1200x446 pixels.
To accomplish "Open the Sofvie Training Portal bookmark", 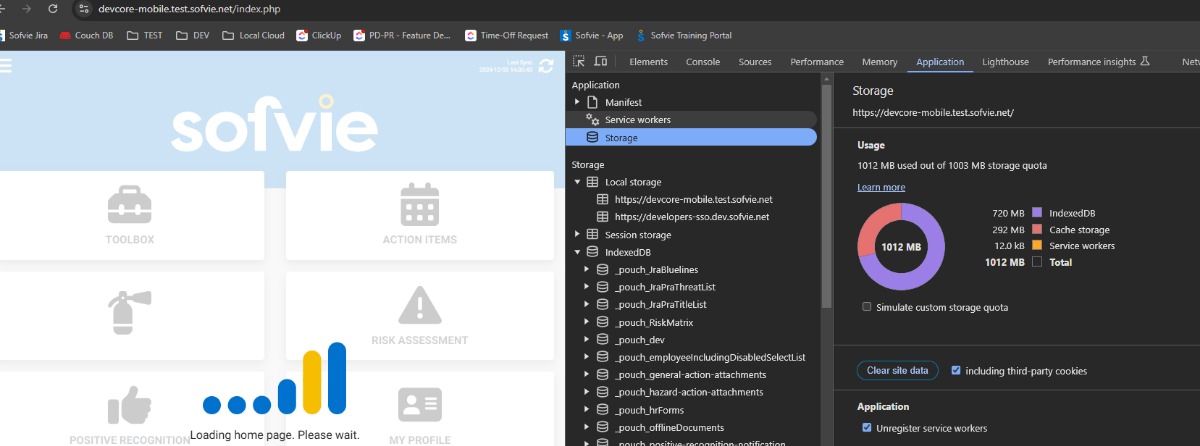I will coord(684,35).
